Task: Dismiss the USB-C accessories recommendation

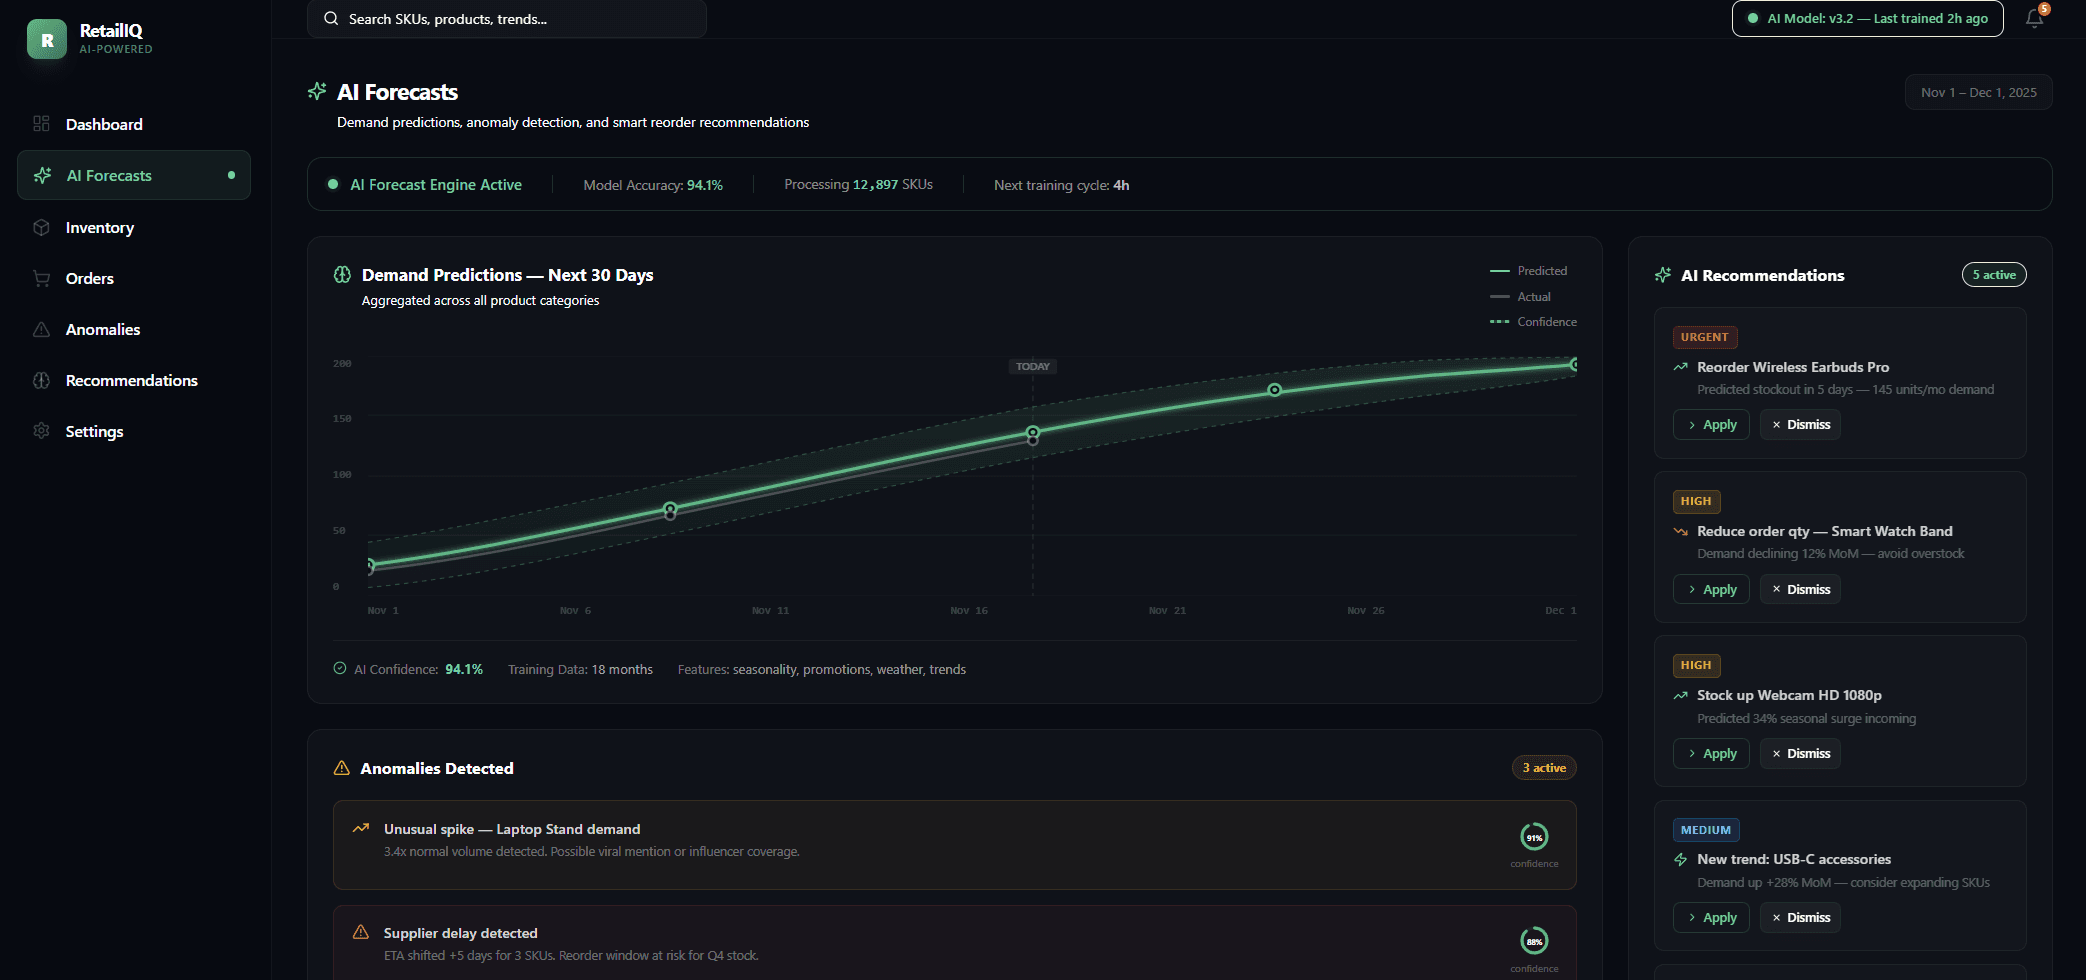Action: [1800, 917]
